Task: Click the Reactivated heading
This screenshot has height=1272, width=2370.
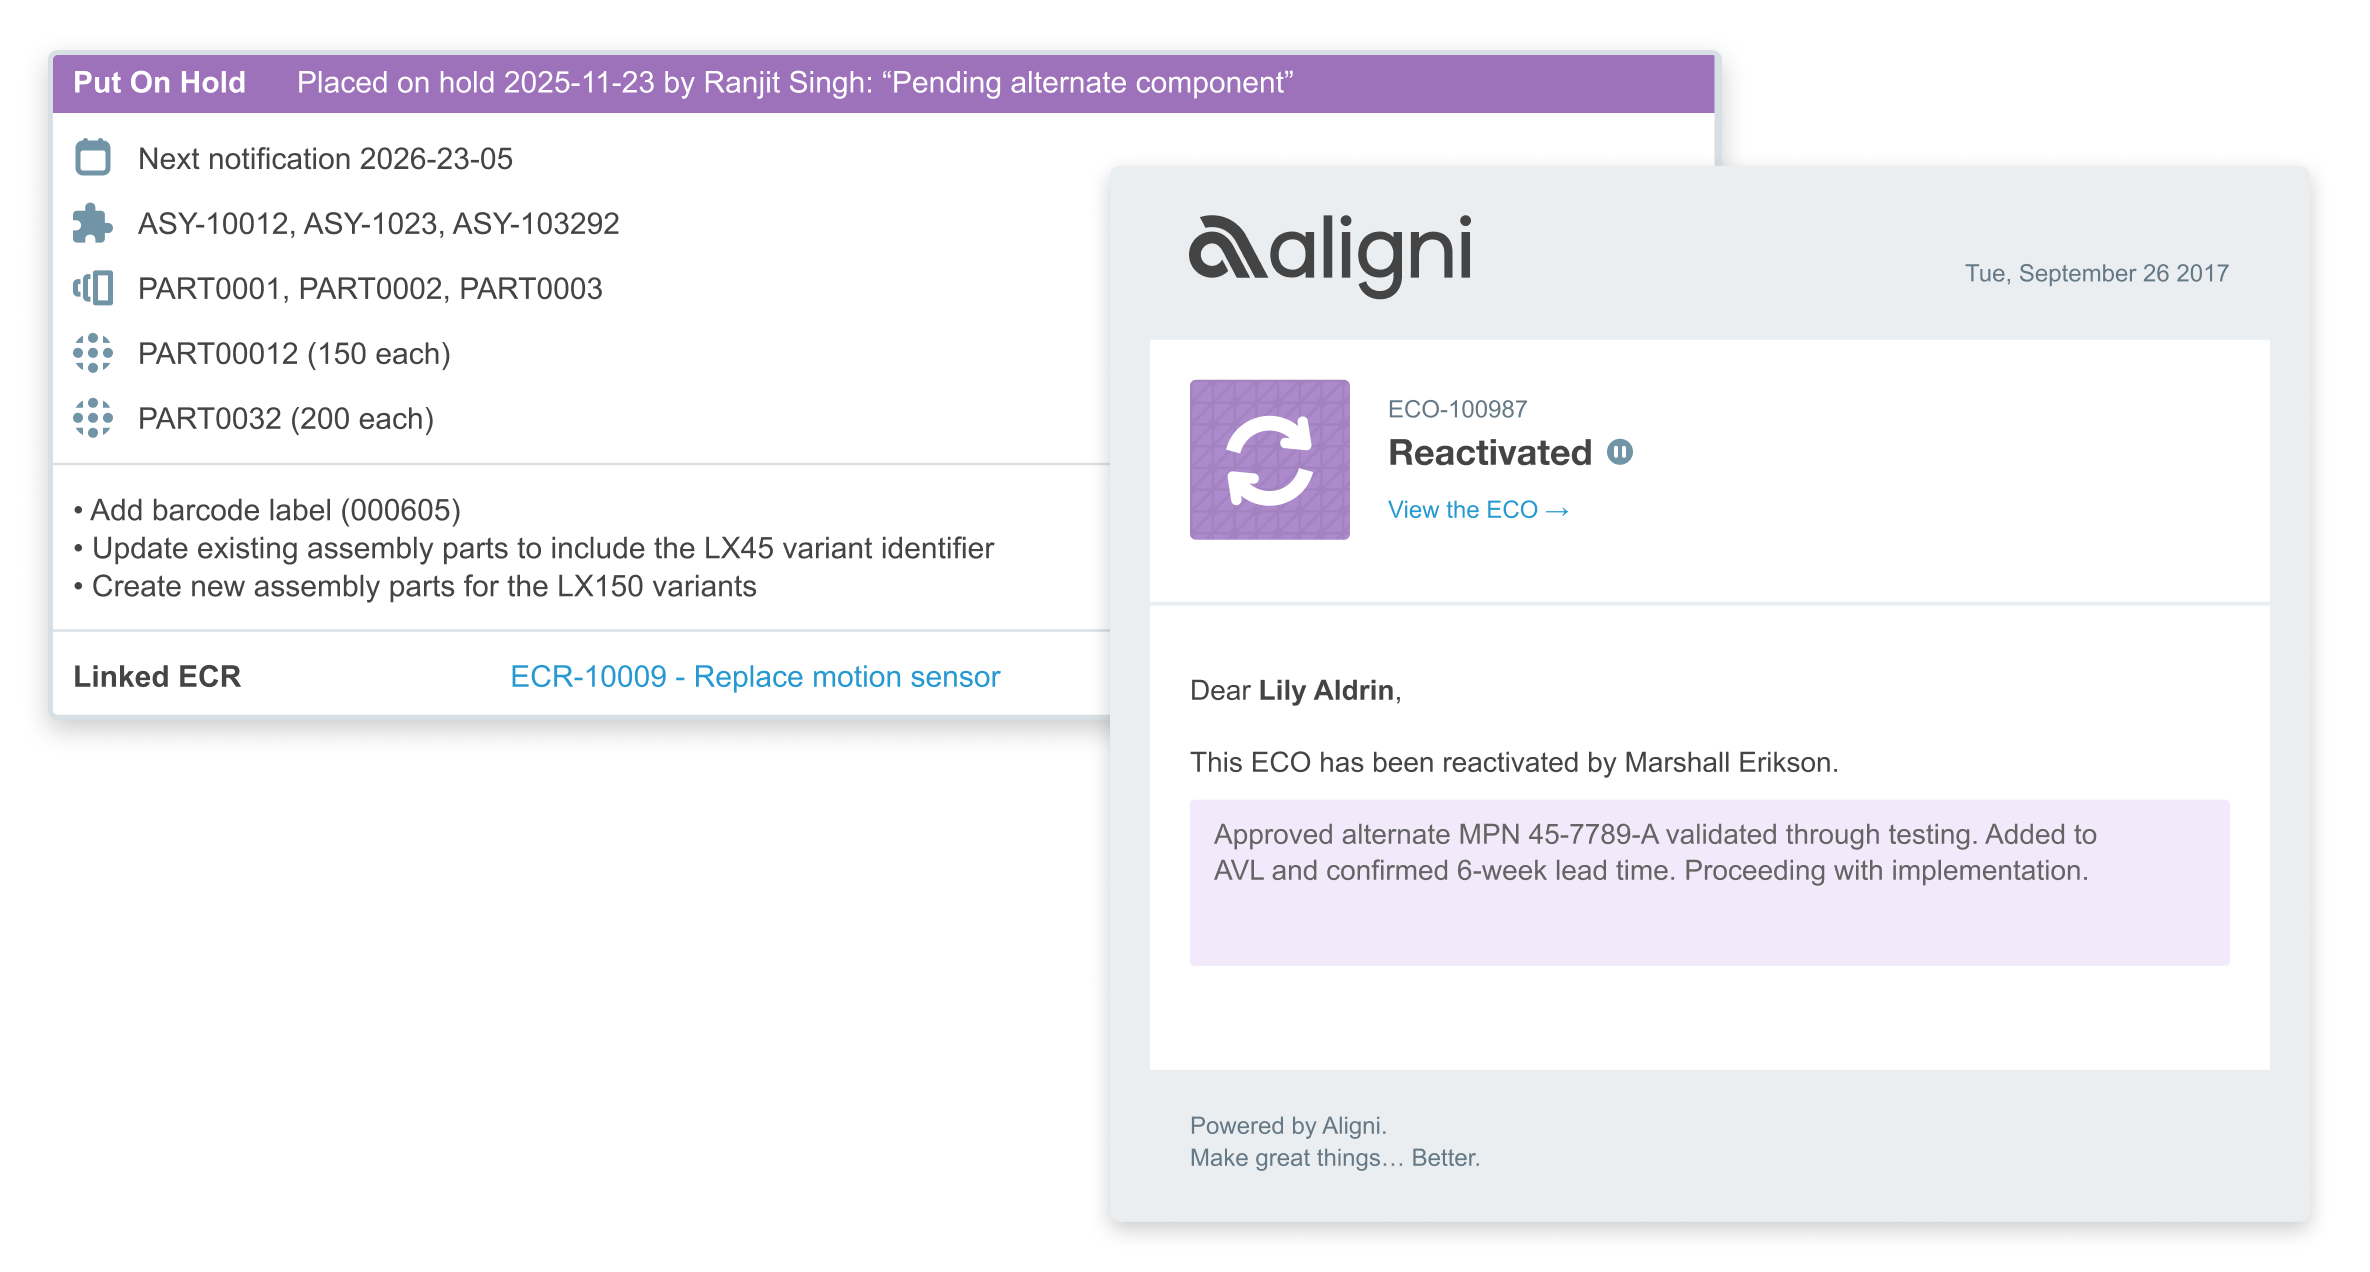Action: click(x=1489, y=453)
